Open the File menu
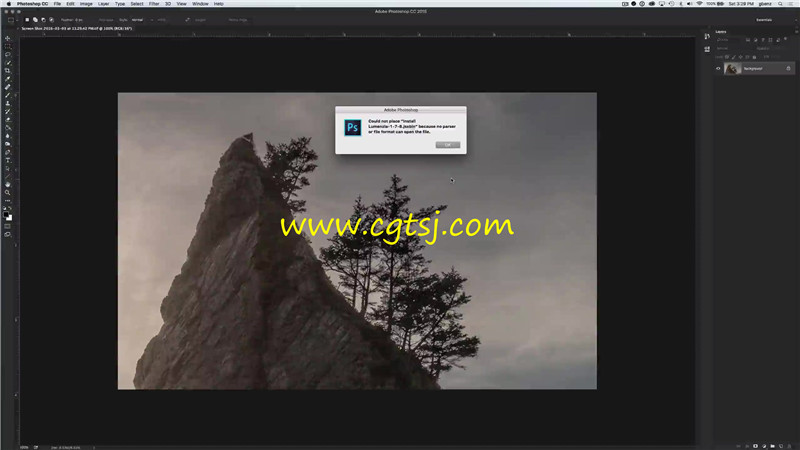This screenshot has height=450, width=800. pos(57,4)
